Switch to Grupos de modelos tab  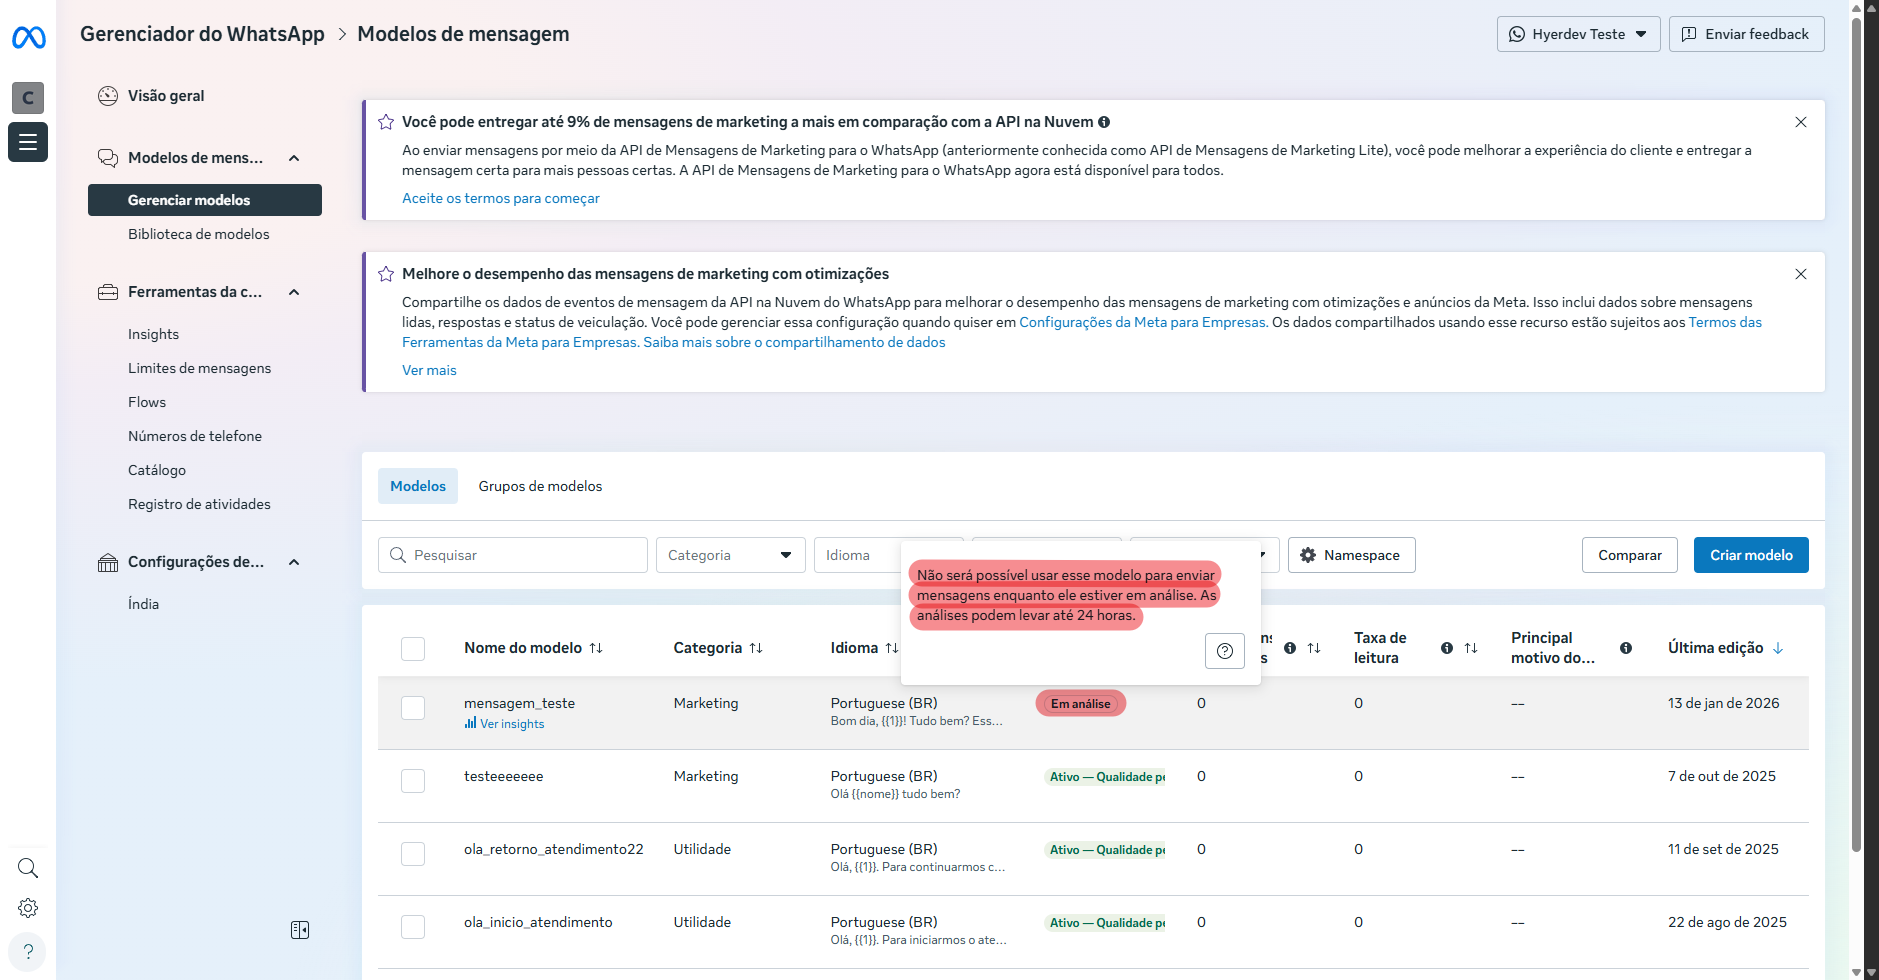[540, 486]
